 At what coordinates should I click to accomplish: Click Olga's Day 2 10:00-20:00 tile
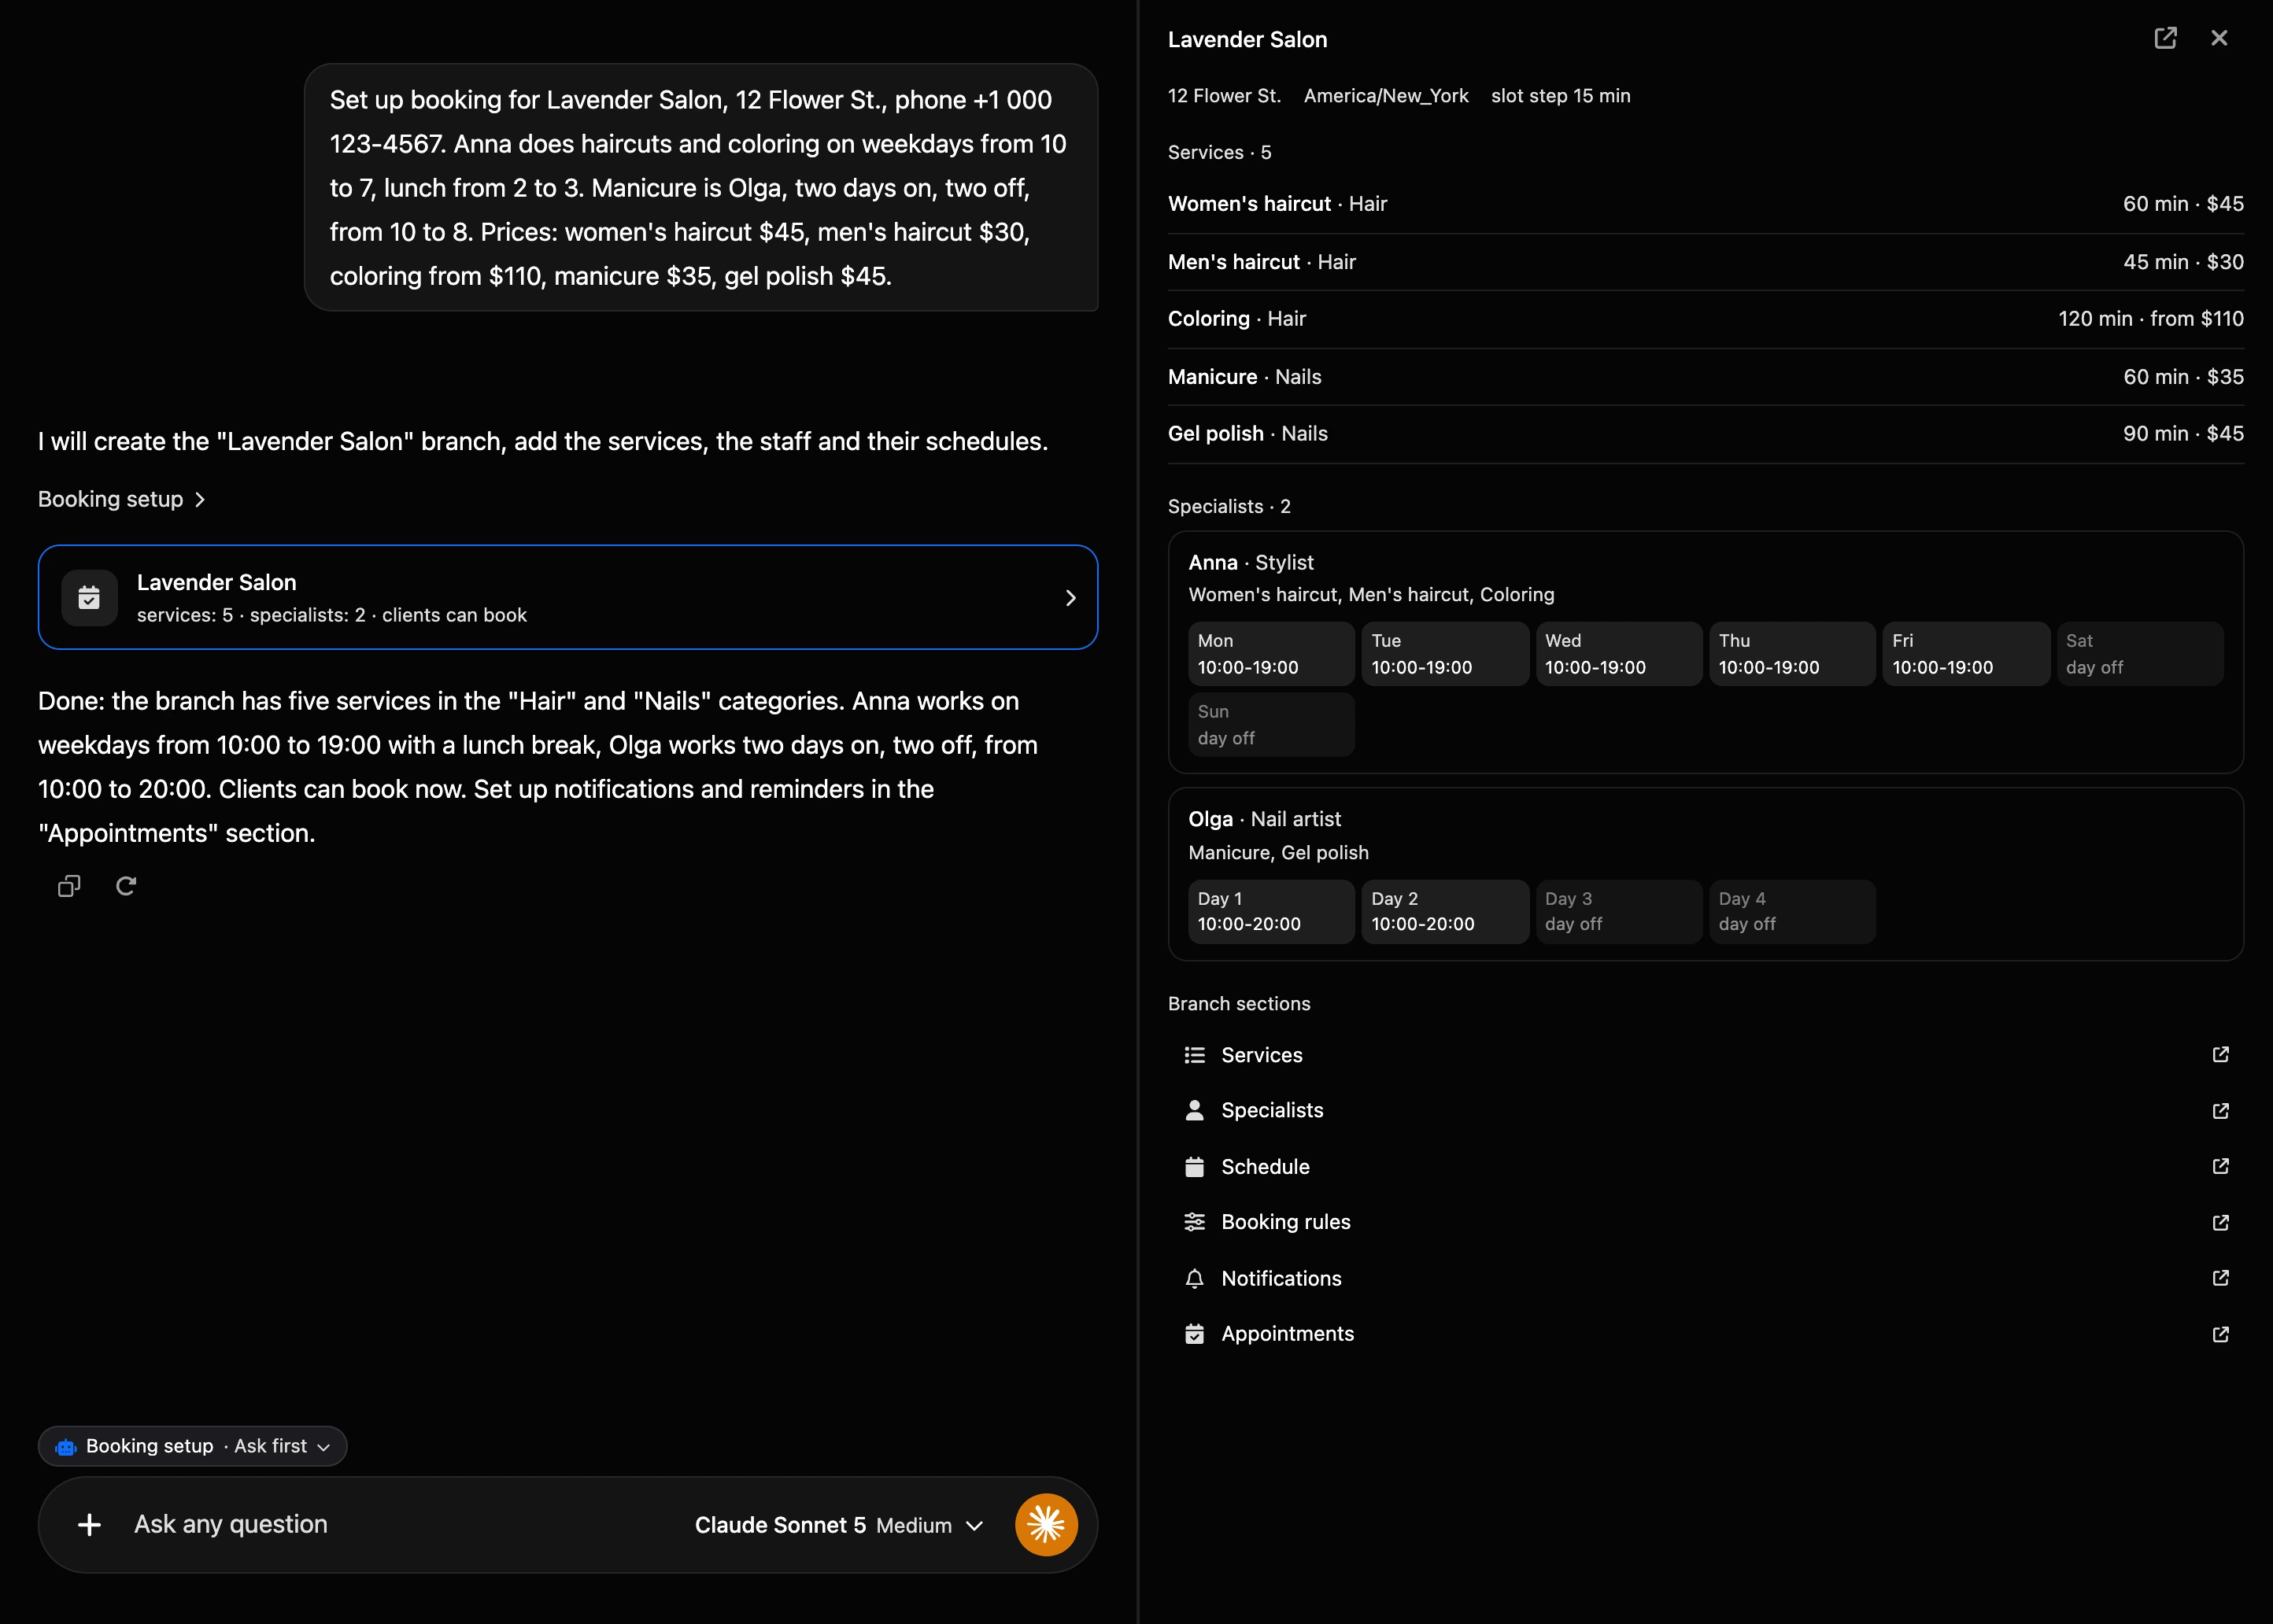click(1445, 911)
